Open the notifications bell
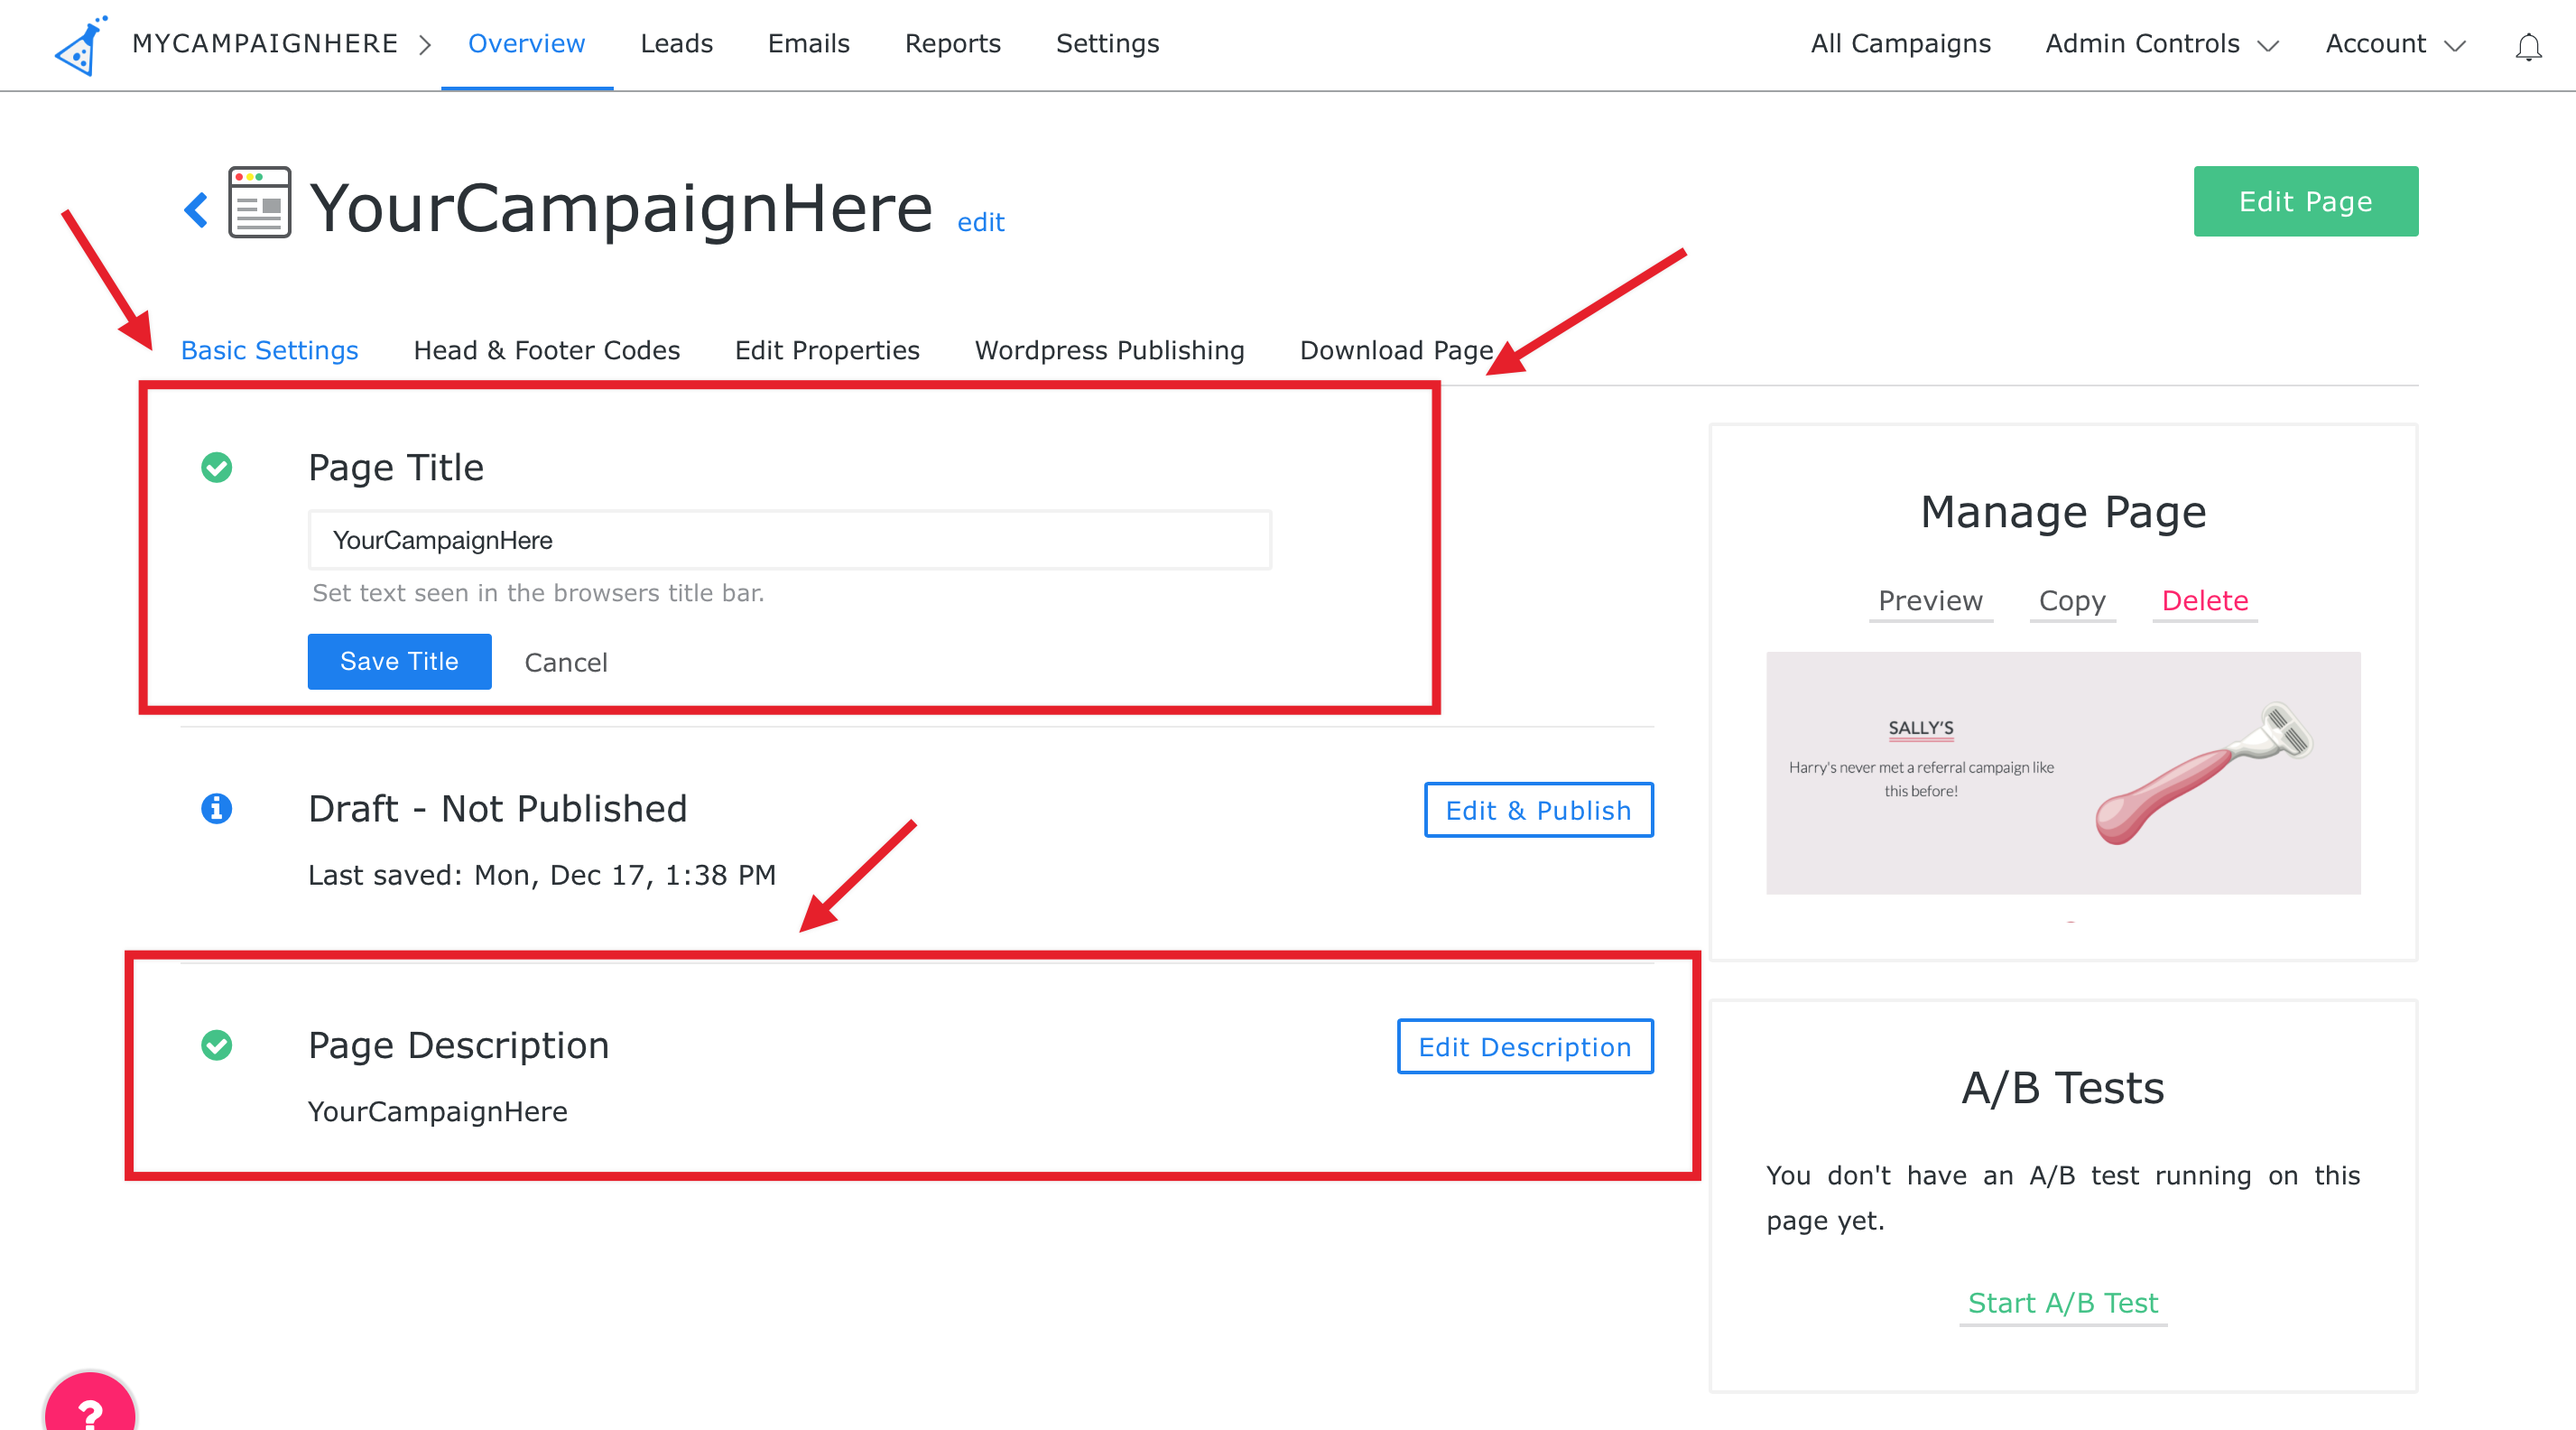This screenshot has height=1430, width=2576. point(2528,46)
